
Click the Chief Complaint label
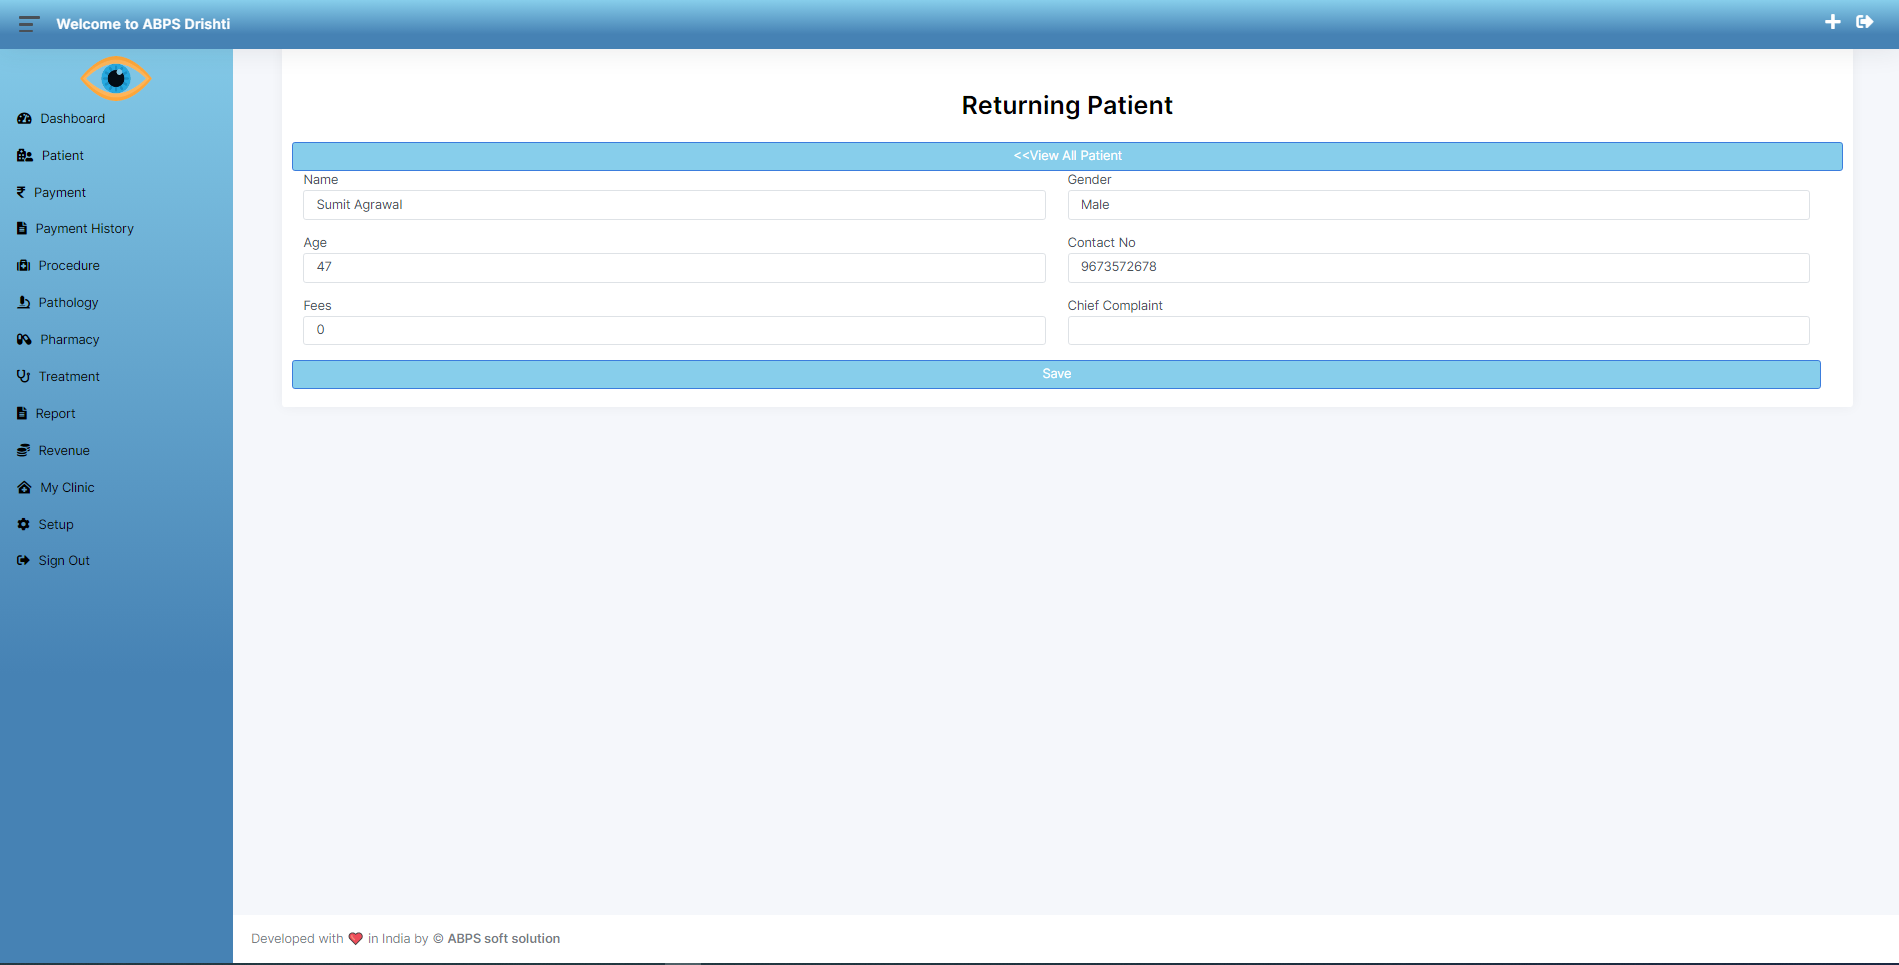1115,306
